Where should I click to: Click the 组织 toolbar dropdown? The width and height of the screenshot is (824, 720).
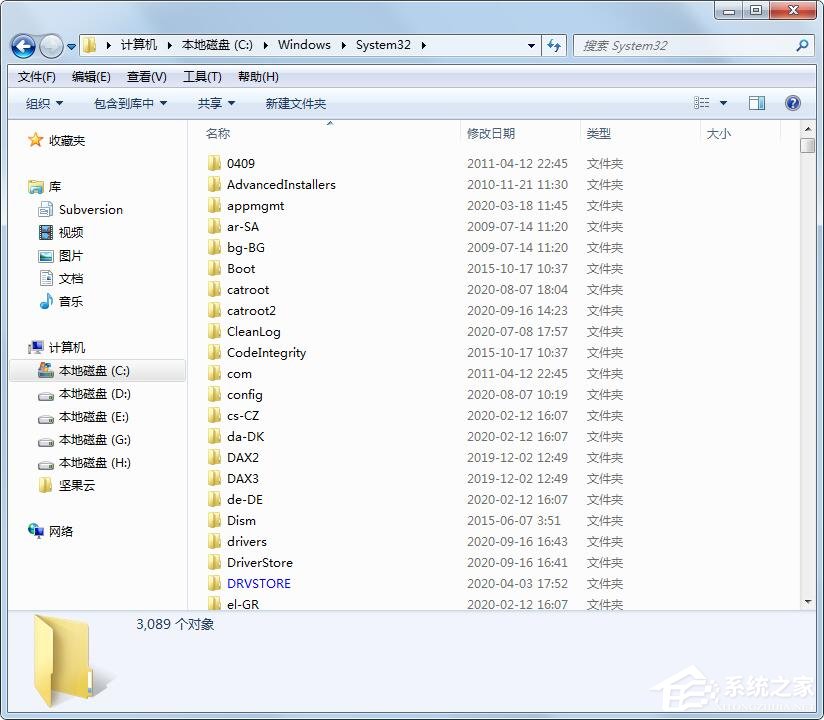pos(42,103)
